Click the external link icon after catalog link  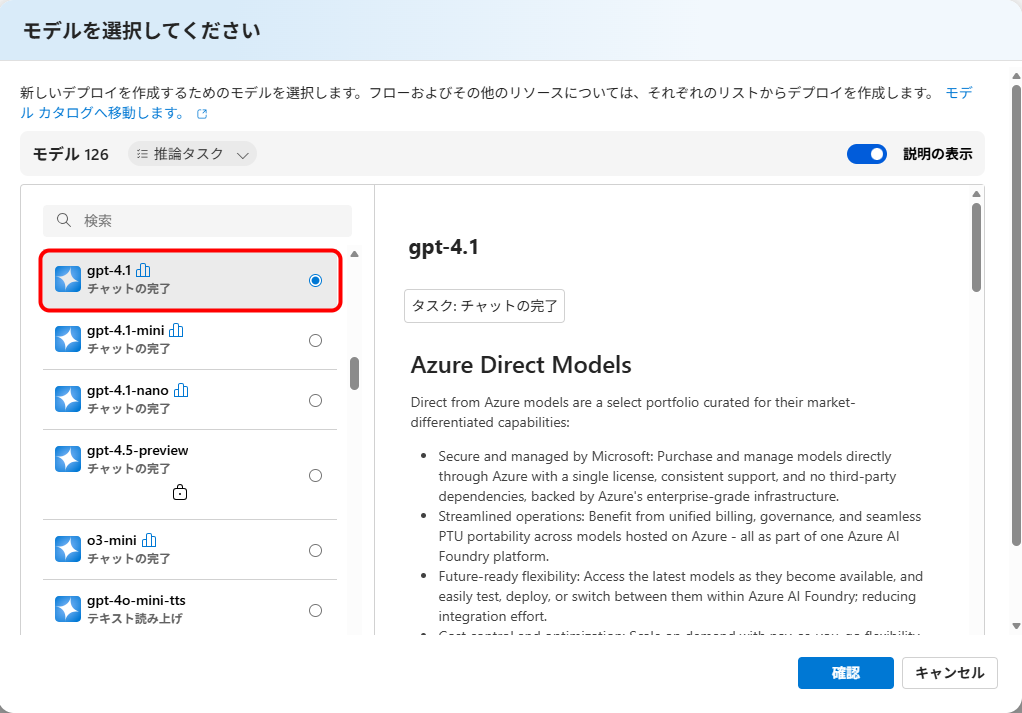202,114
